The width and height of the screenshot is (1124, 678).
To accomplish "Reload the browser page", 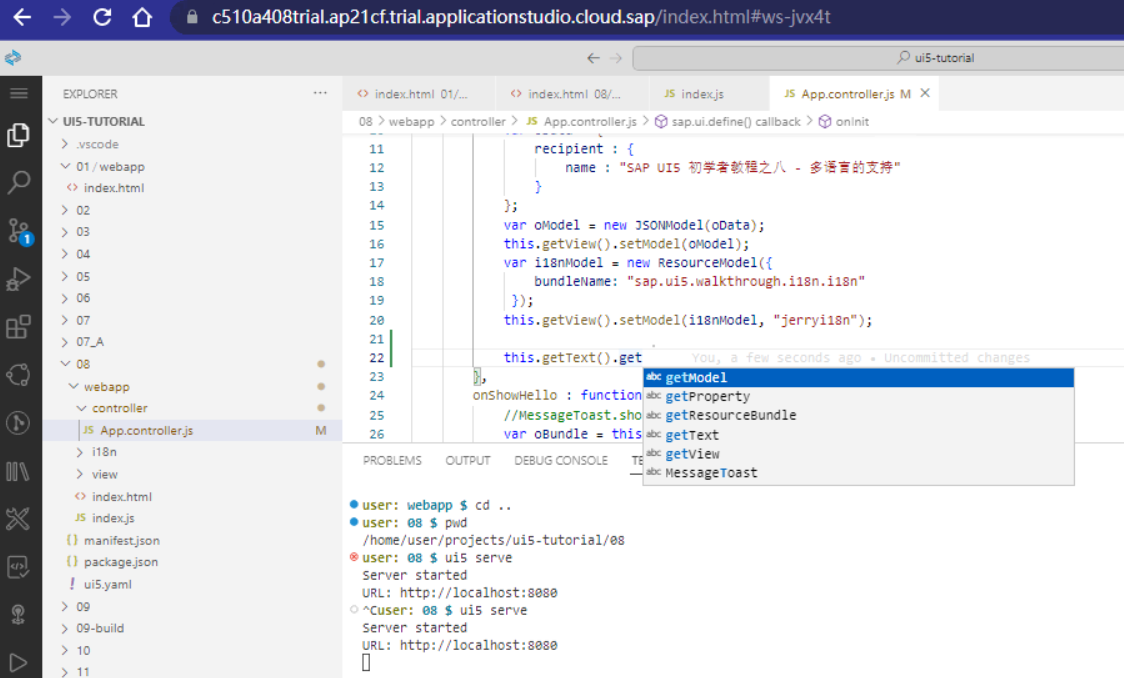I will [102, 17].
